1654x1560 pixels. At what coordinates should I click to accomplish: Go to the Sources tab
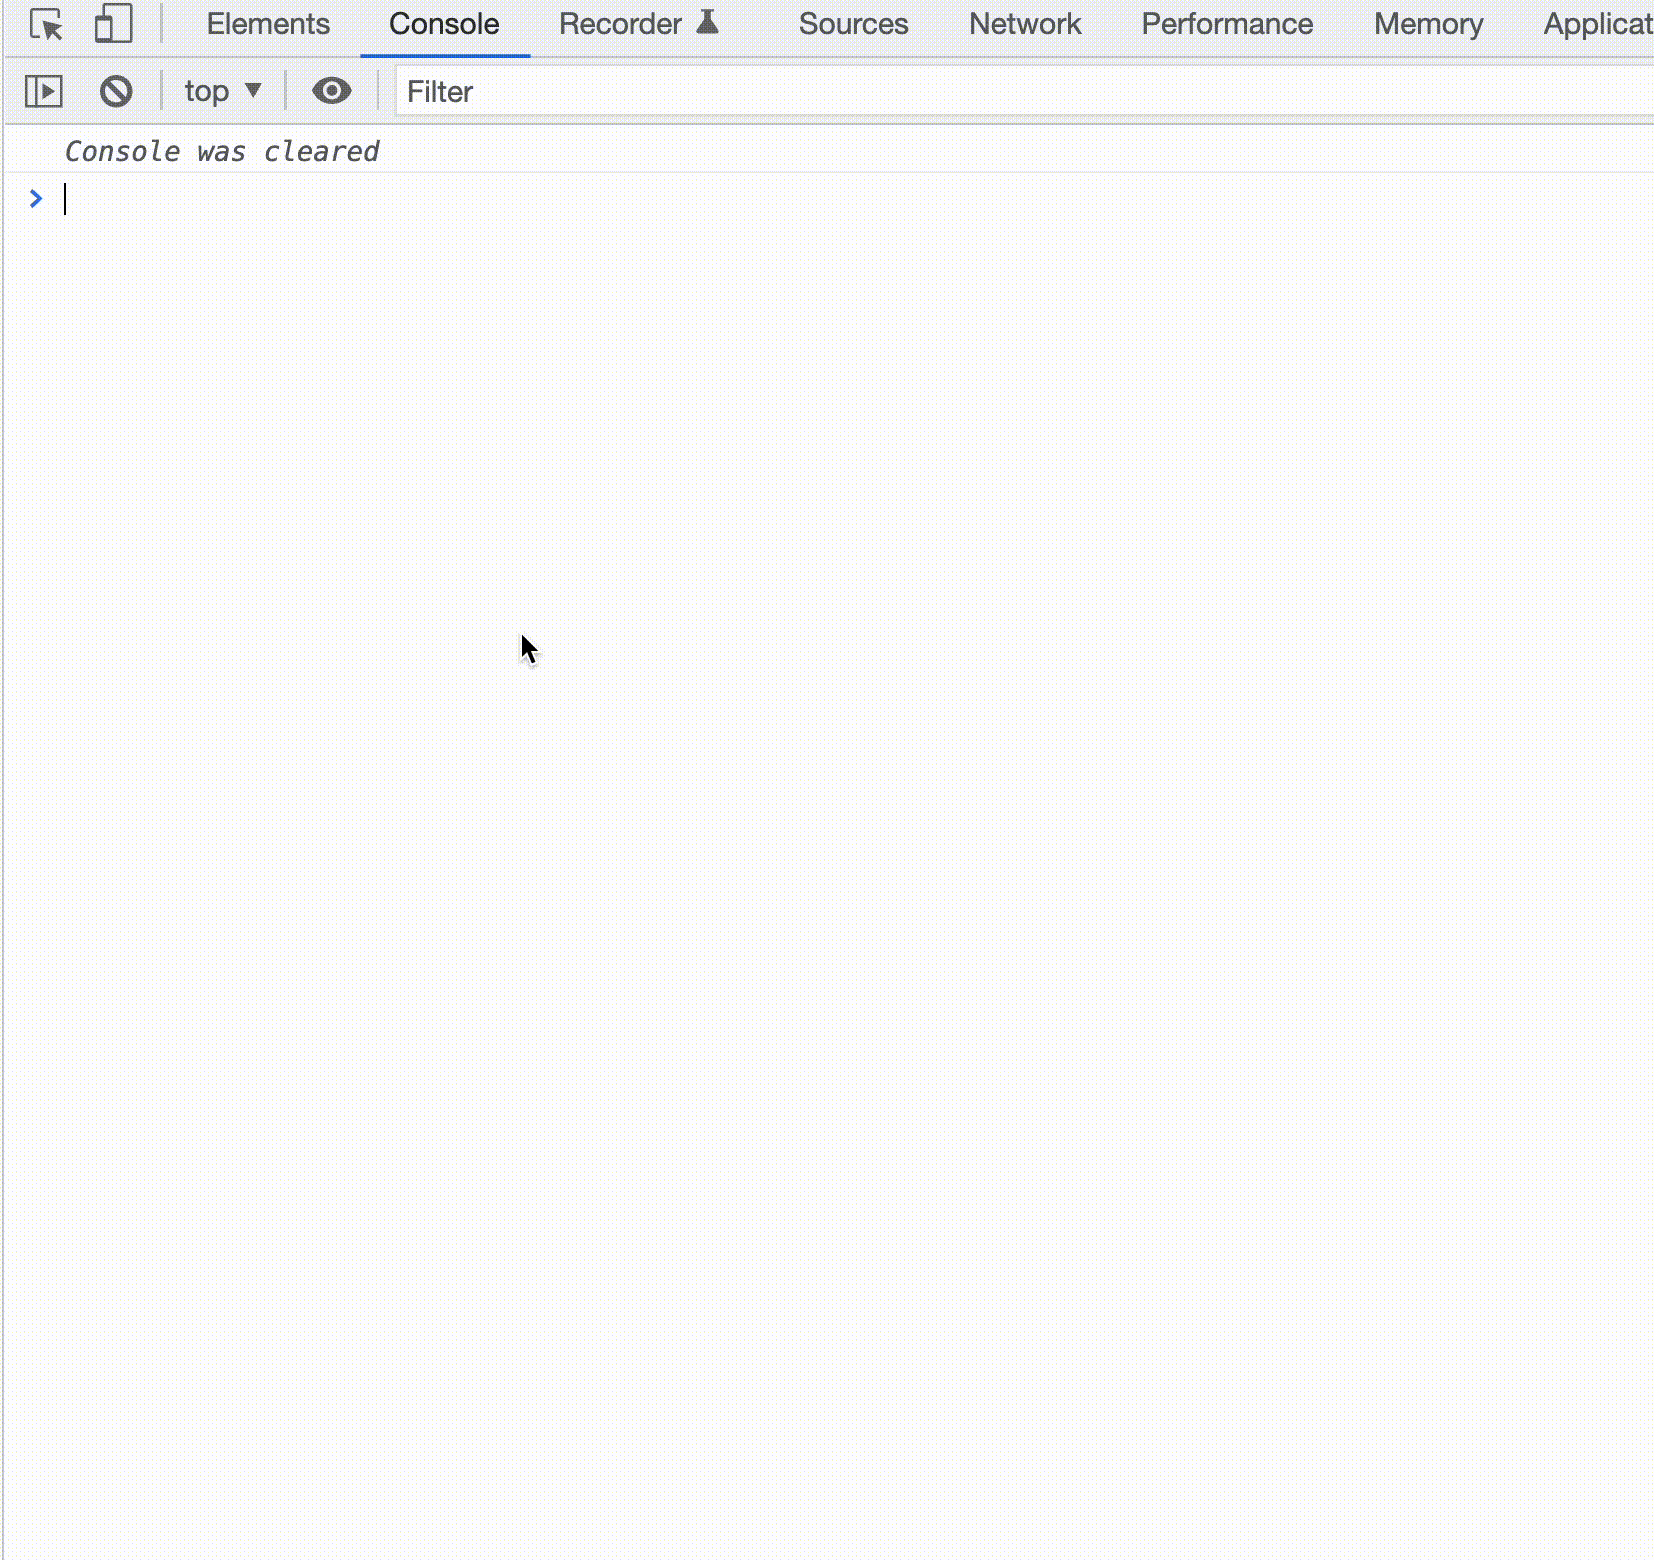(x=853, y=24)
